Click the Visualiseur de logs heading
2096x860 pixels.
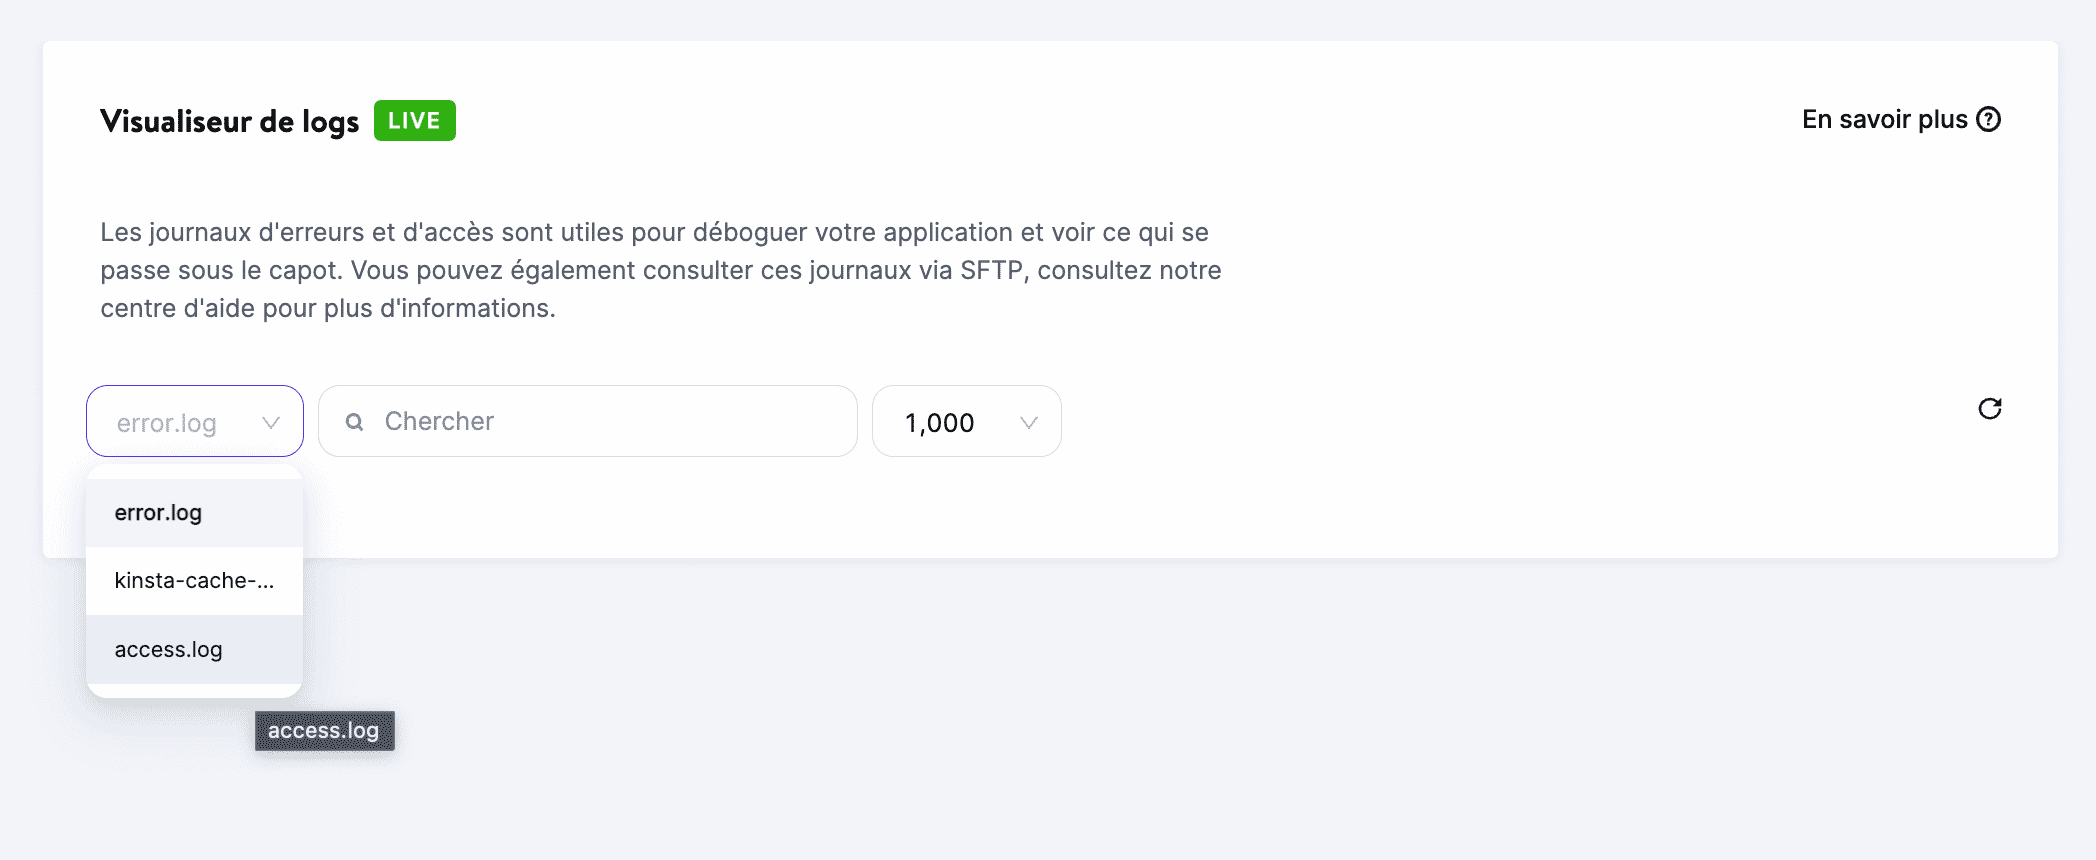tap(229, 120)
